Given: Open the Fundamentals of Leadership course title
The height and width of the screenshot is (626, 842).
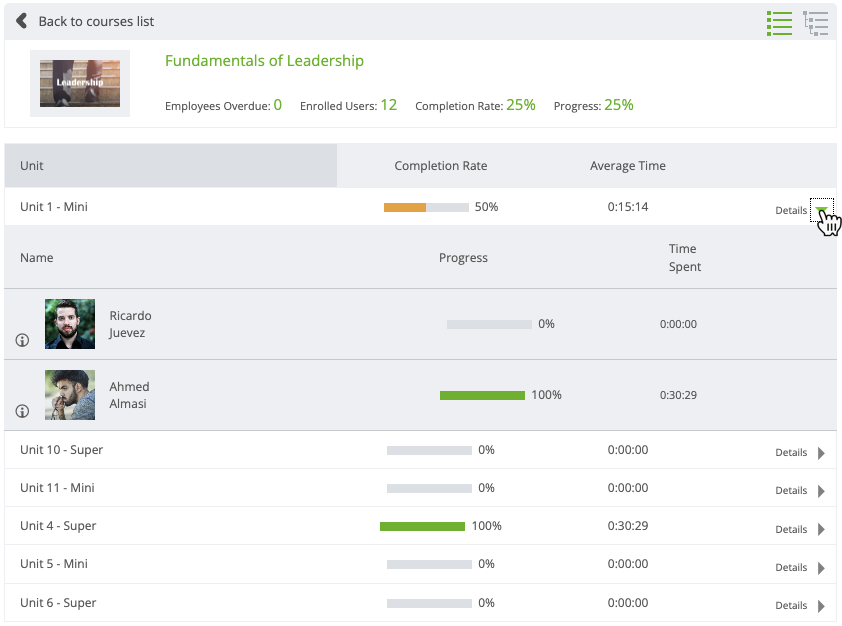Looking at the screenshot, I should 264,60.
